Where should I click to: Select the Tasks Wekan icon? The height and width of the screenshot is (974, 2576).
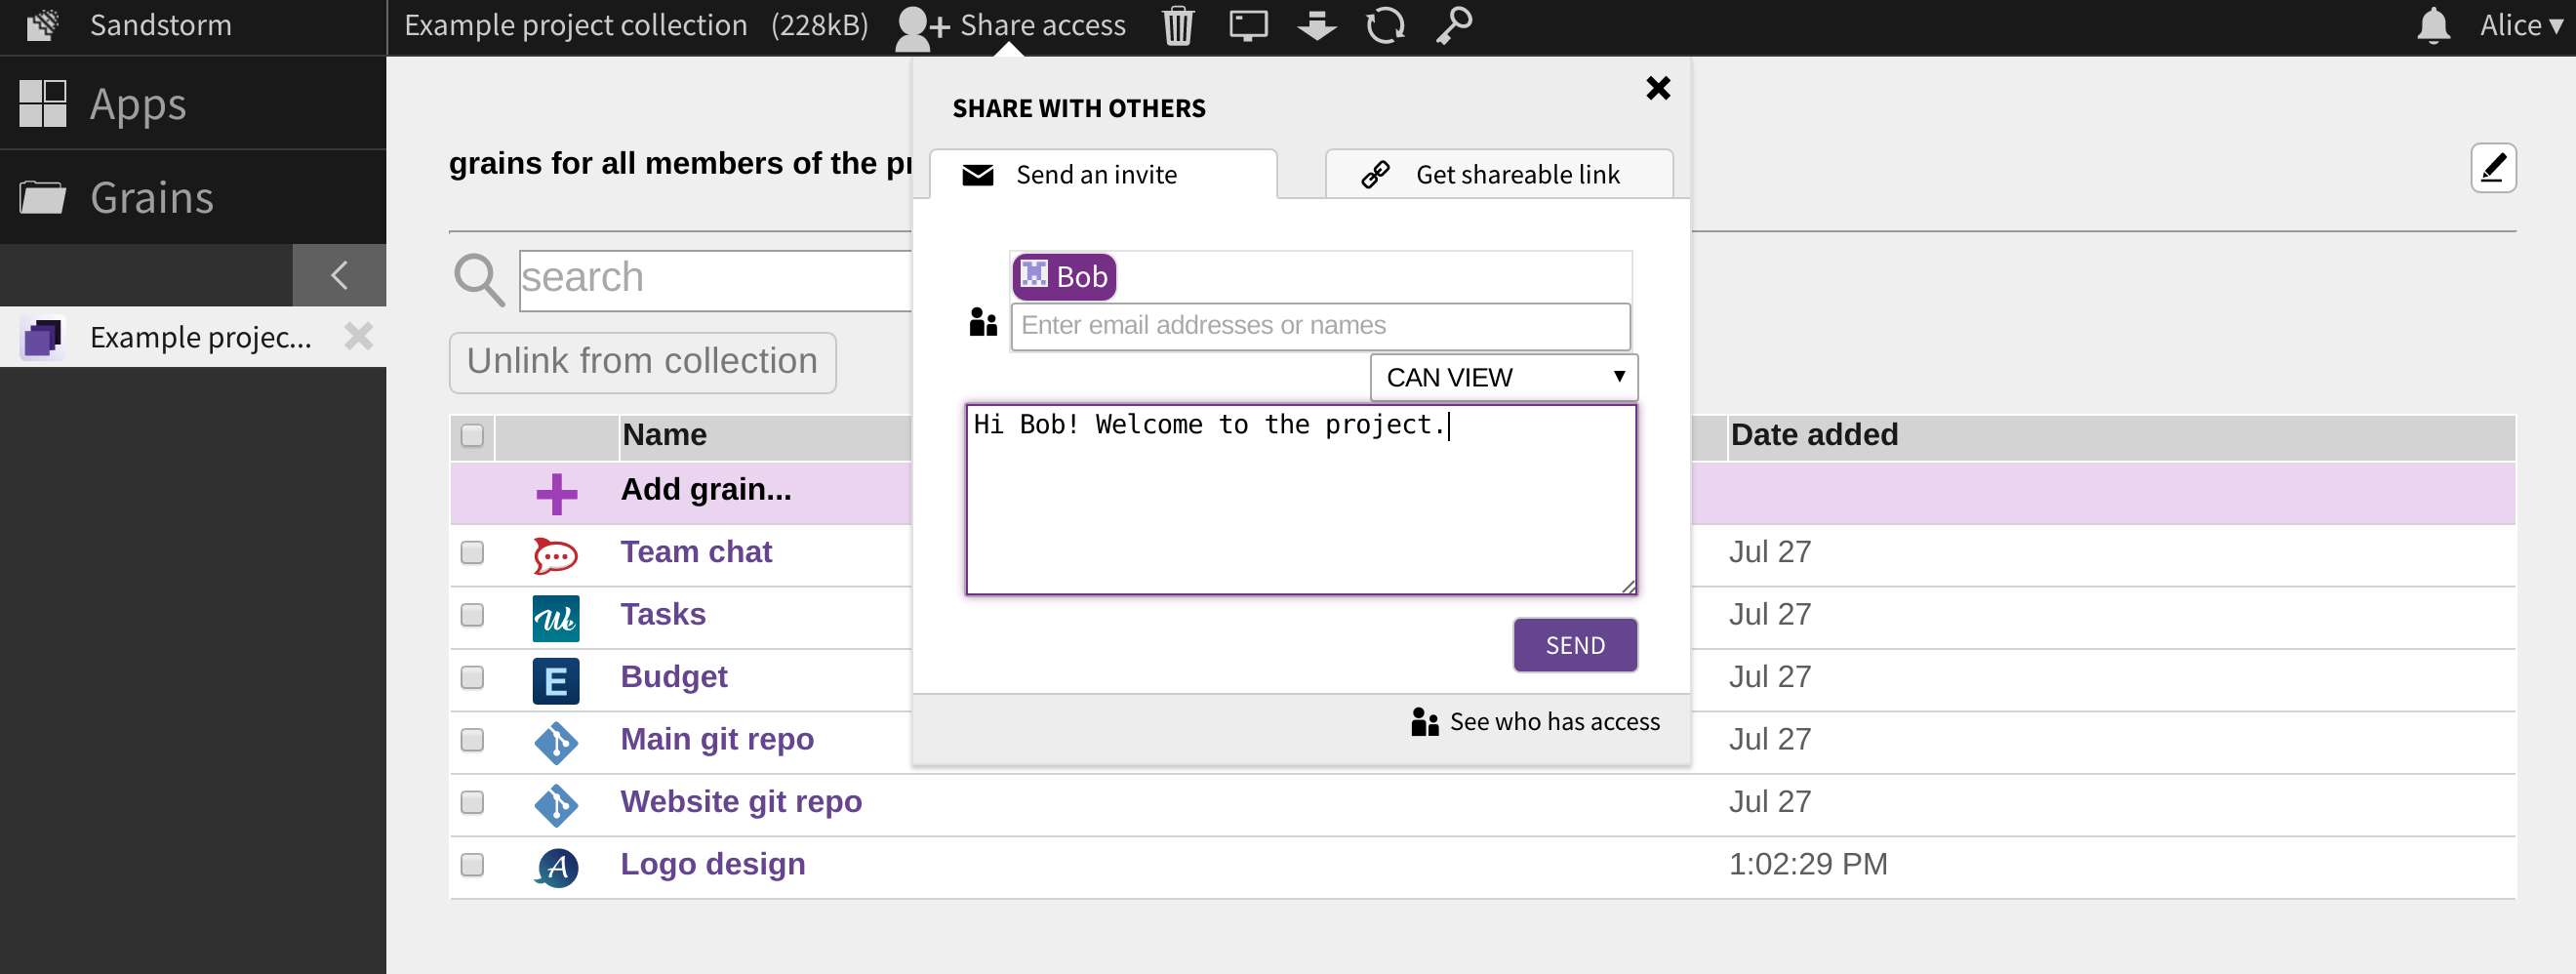coord(556,617)
